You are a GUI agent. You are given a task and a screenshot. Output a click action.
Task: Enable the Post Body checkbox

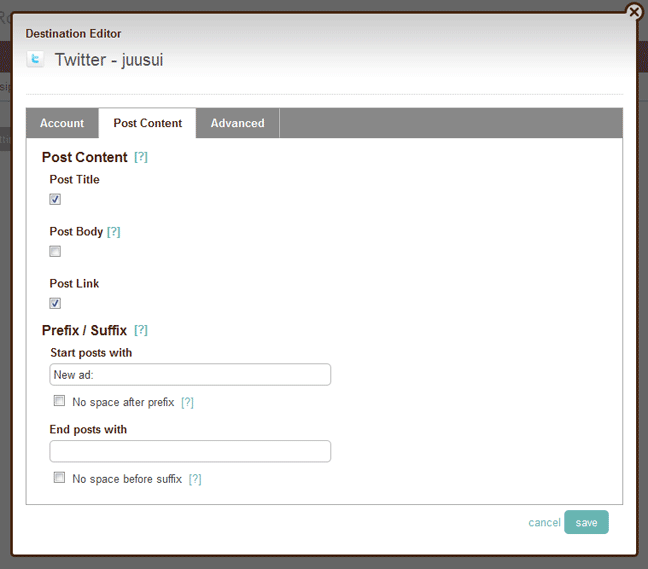click(x=55, y=251)
